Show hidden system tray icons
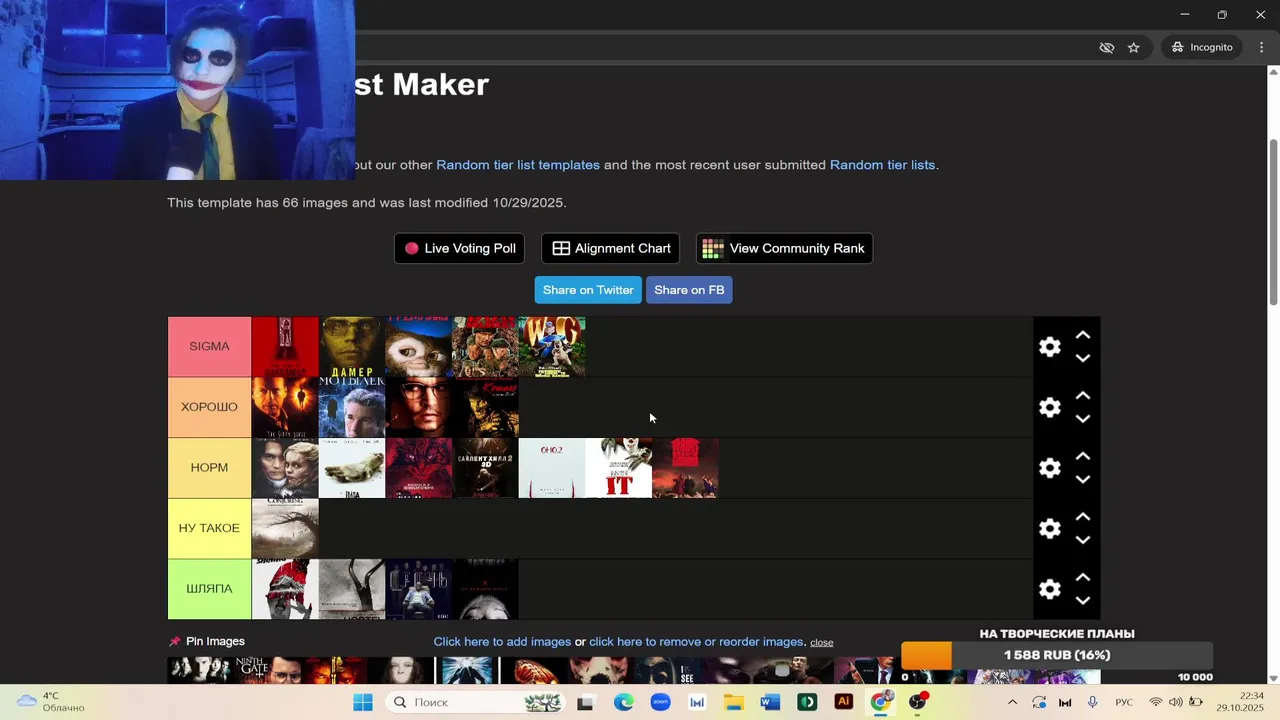The height and width of the screenshot is (720, 1280). [x=1012, y=702]
